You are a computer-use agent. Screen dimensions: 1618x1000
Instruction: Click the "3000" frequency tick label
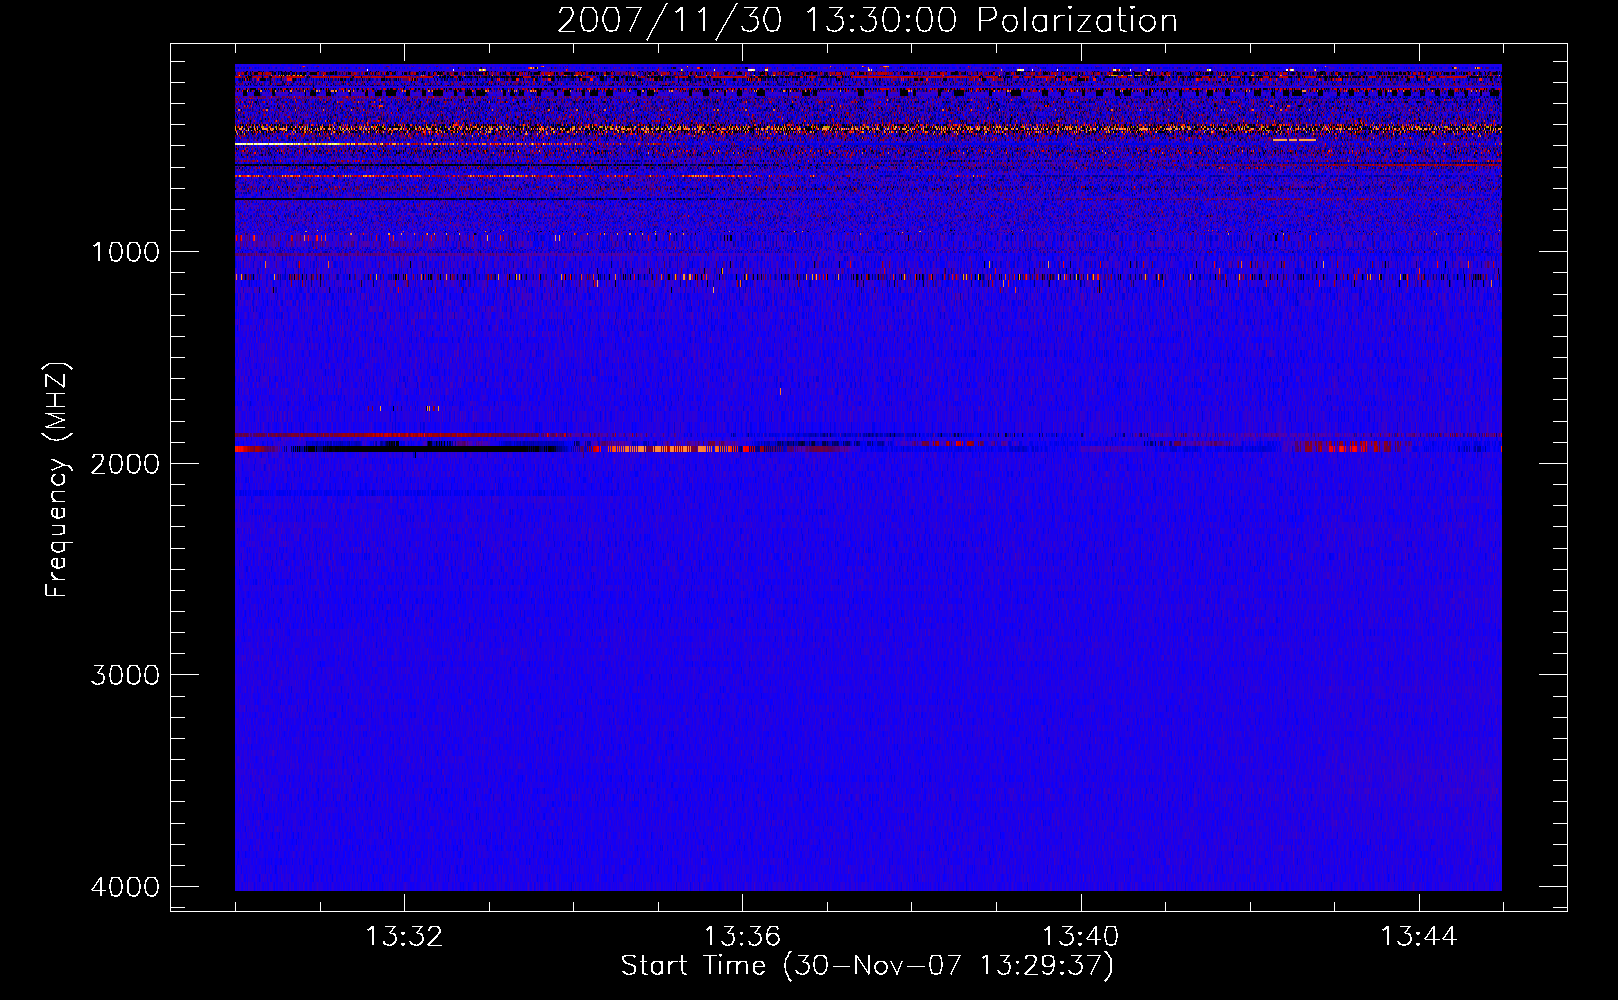pos(125,675)
